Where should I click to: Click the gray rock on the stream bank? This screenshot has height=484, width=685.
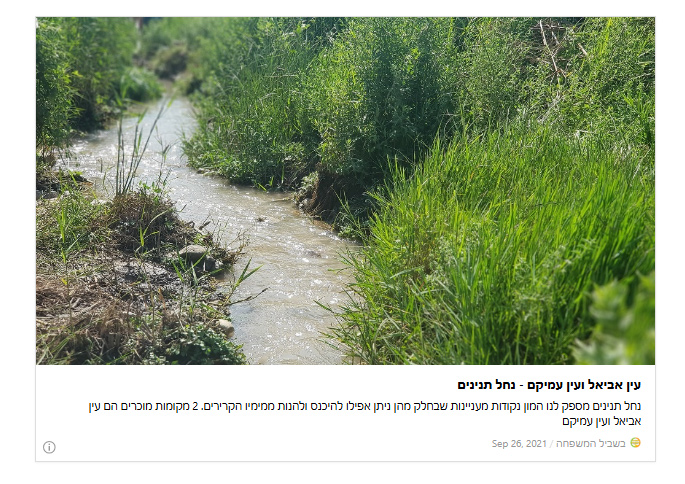pos(193,253)
